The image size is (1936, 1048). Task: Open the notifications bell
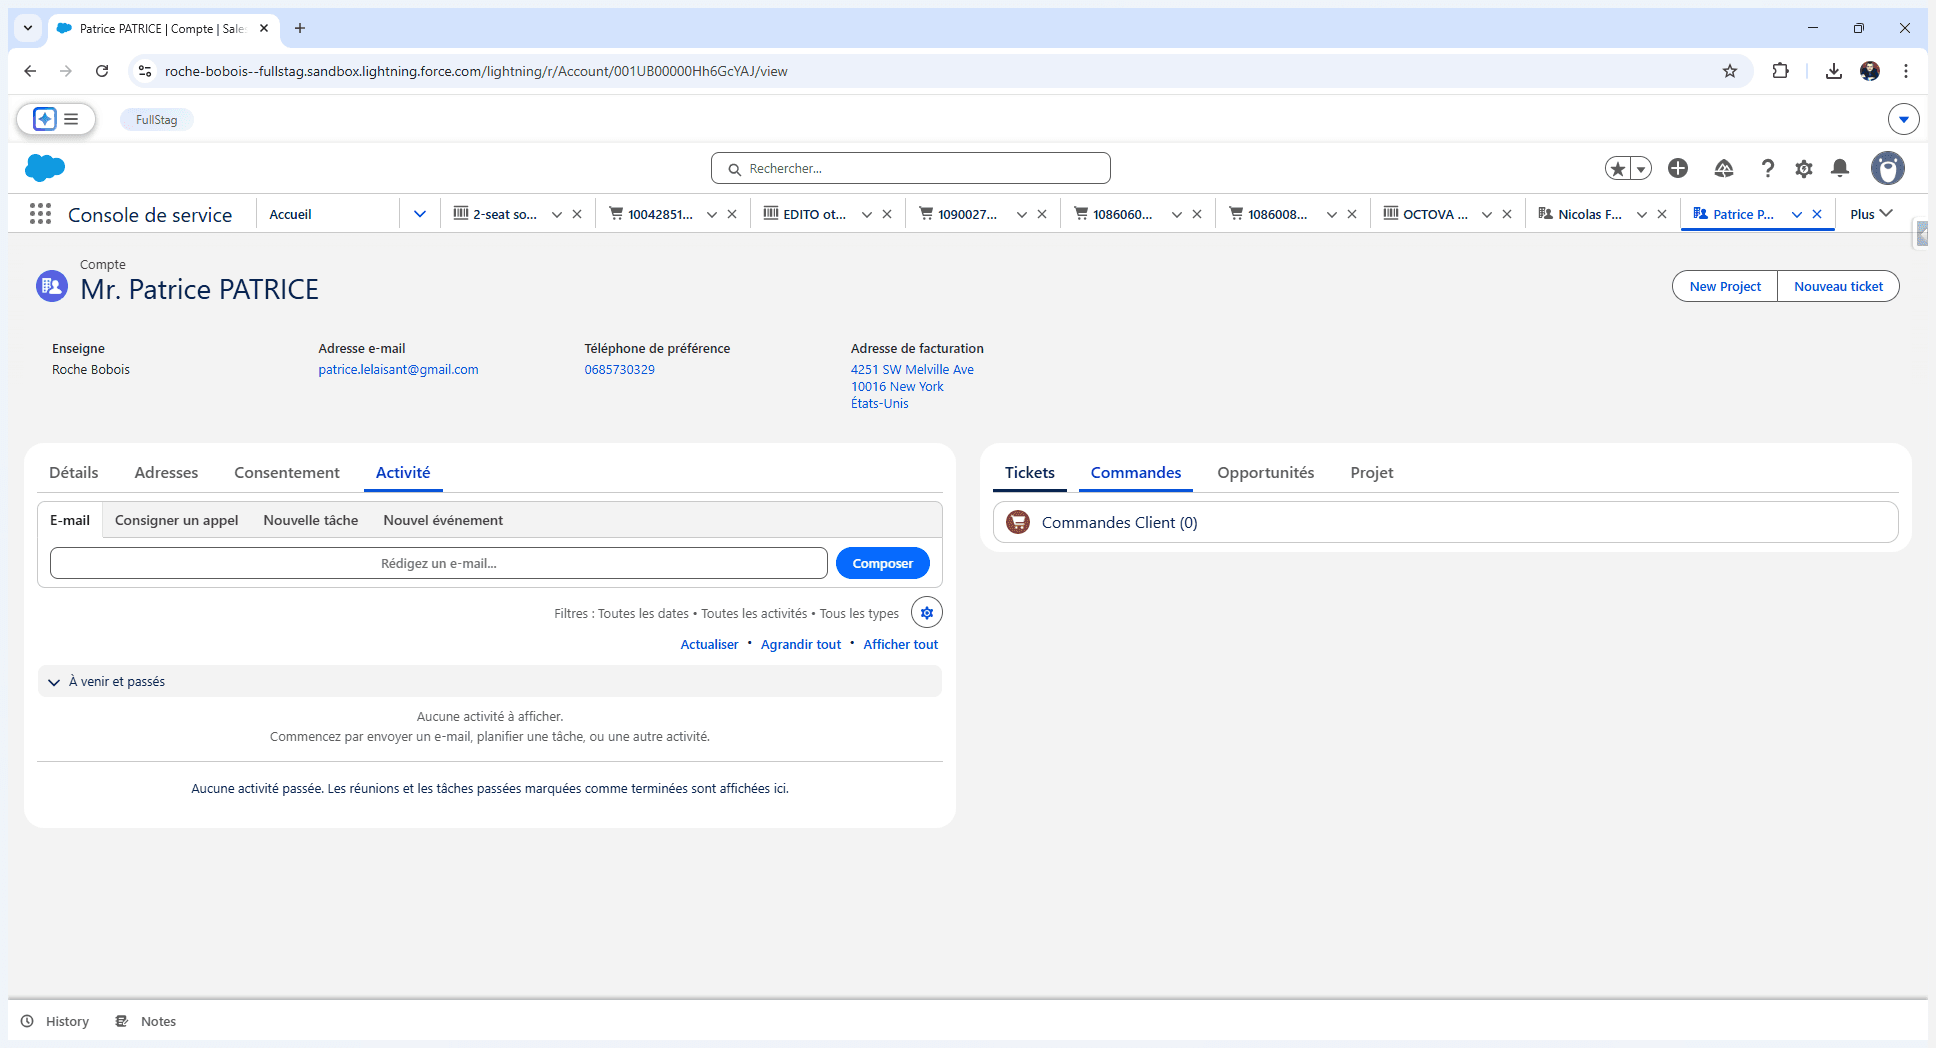[x=1840, y=168]
